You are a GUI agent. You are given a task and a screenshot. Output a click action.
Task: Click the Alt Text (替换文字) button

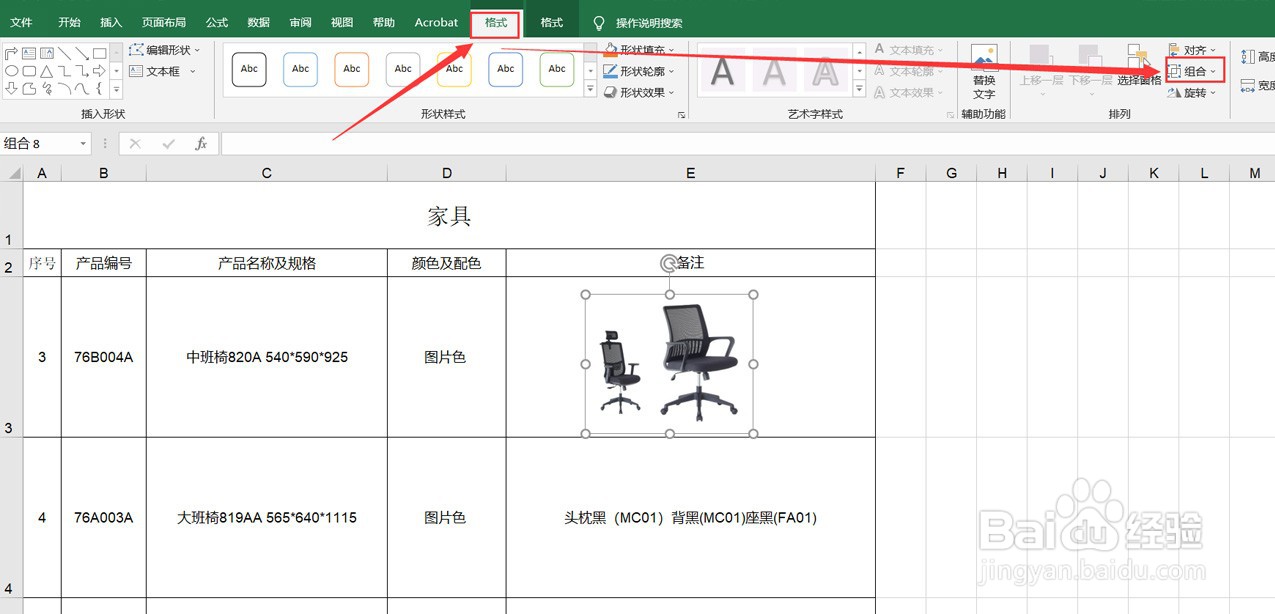coord(984,72)
